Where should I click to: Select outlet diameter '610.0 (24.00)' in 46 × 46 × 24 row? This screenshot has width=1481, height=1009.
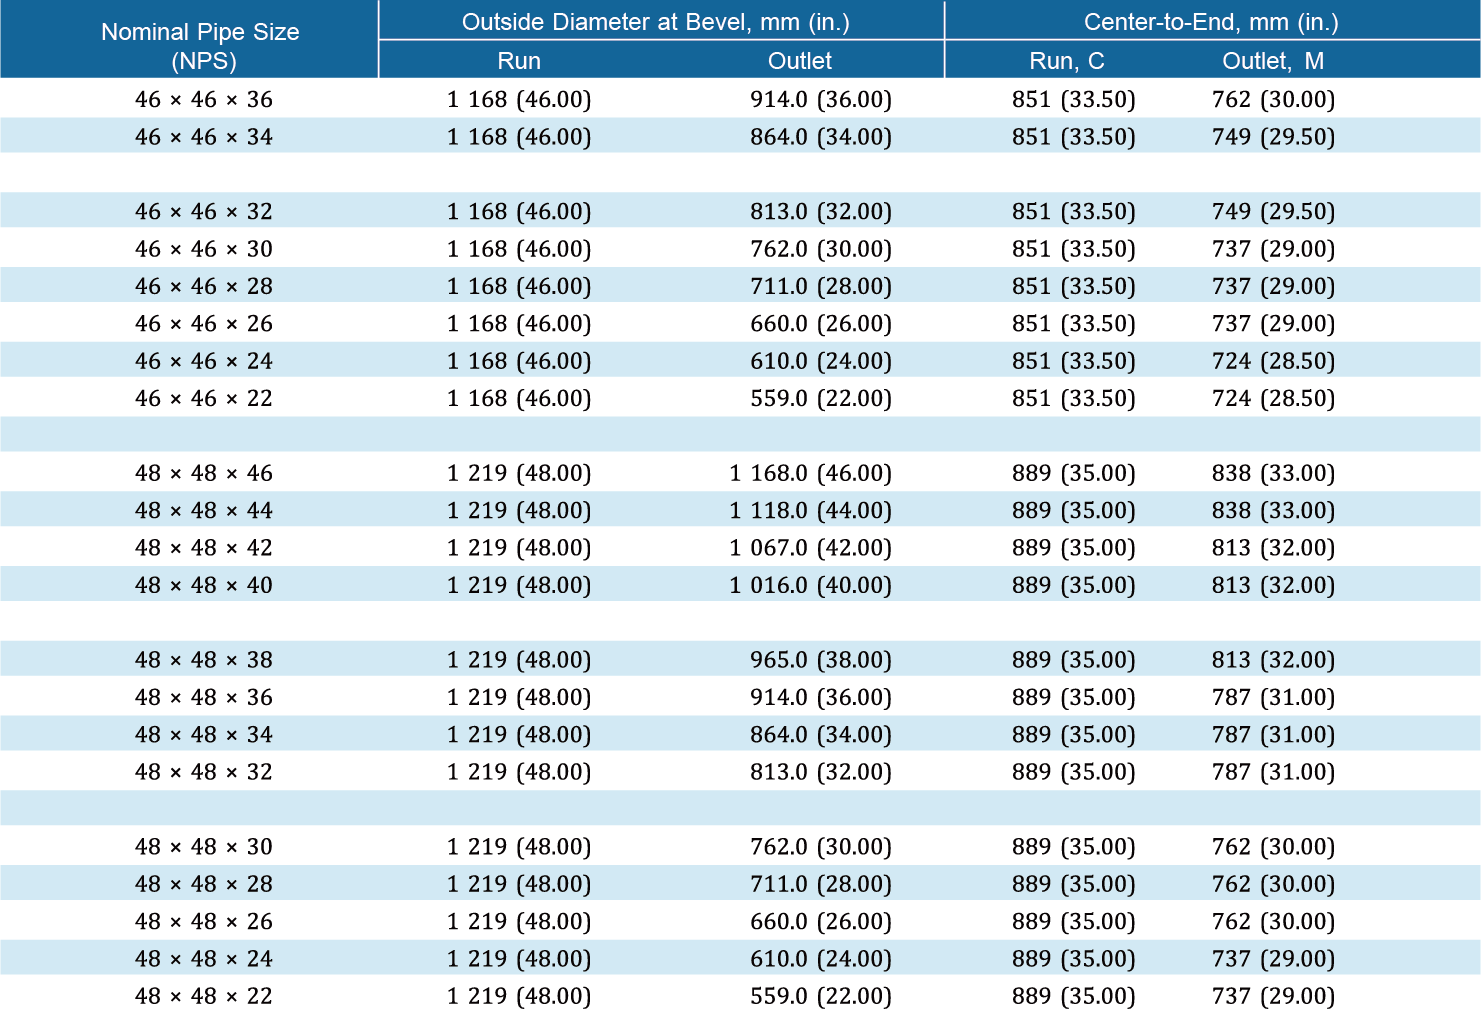click(x=821, y=361)
